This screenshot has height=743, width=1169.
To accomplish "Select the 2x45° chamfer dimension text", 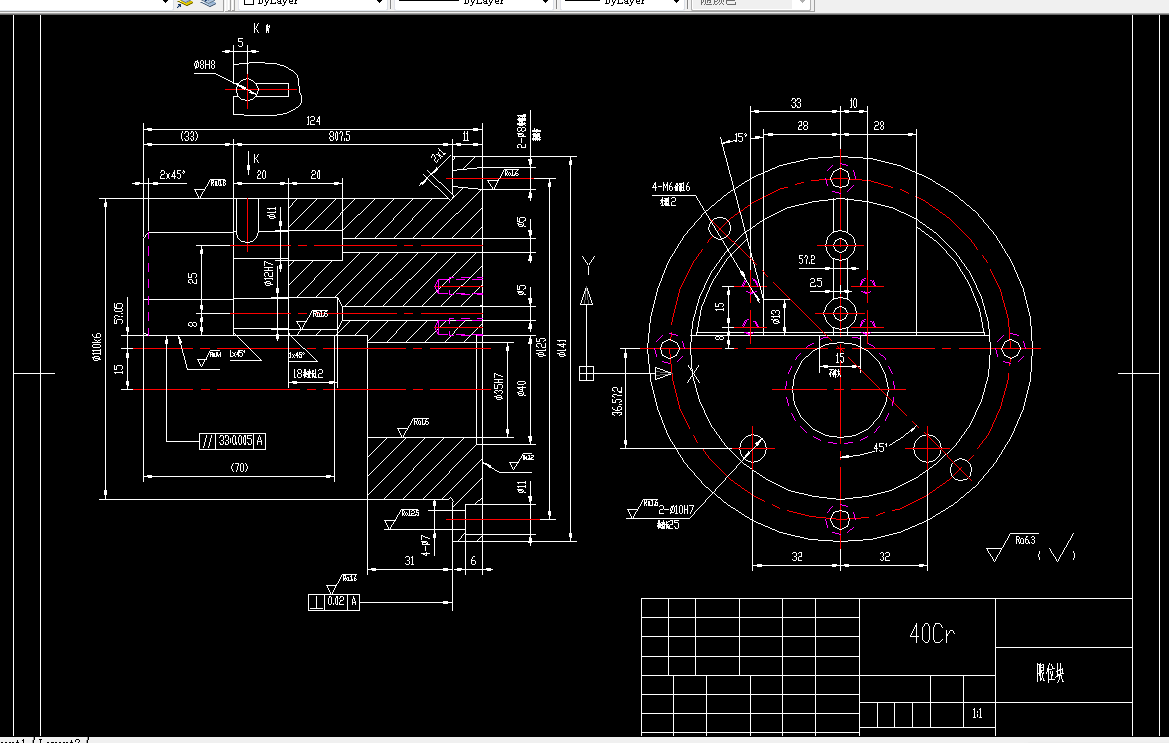I will (x=172, y=174).
